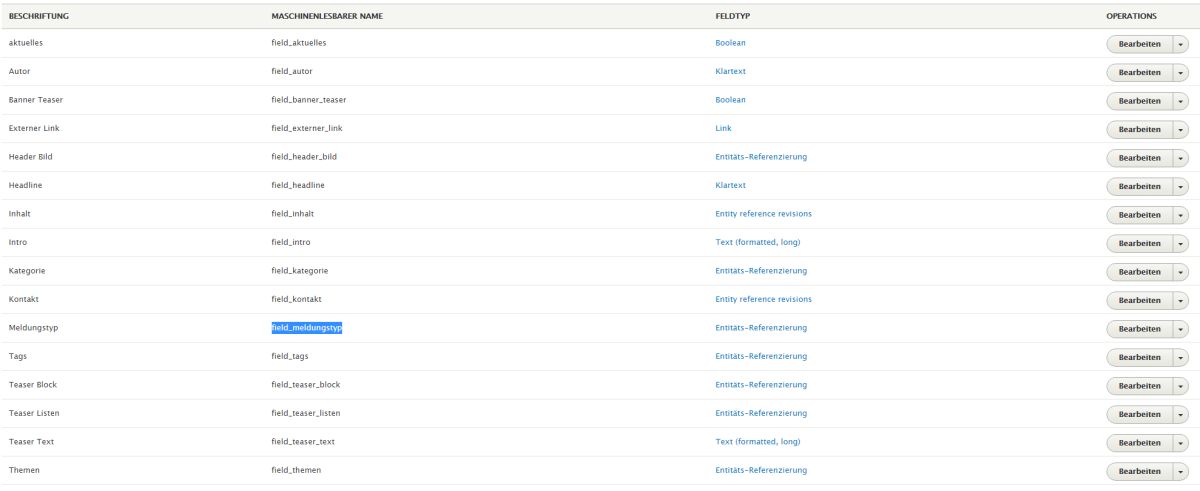1200x491 pixels.
Task: Click the highlighted field_meldungstyp text
Action: pyautogui.click(x=307, y=328)
